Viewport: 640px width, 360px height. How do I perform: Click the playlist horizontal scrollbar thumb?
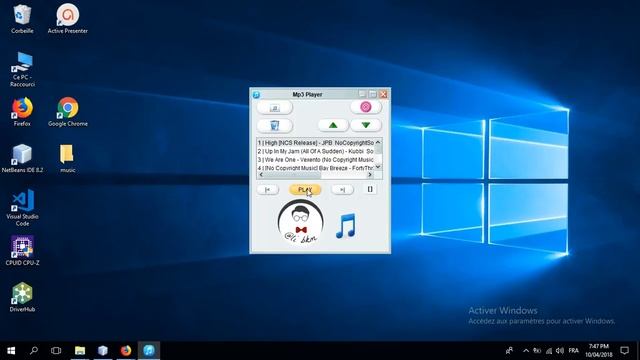[293, 175]
